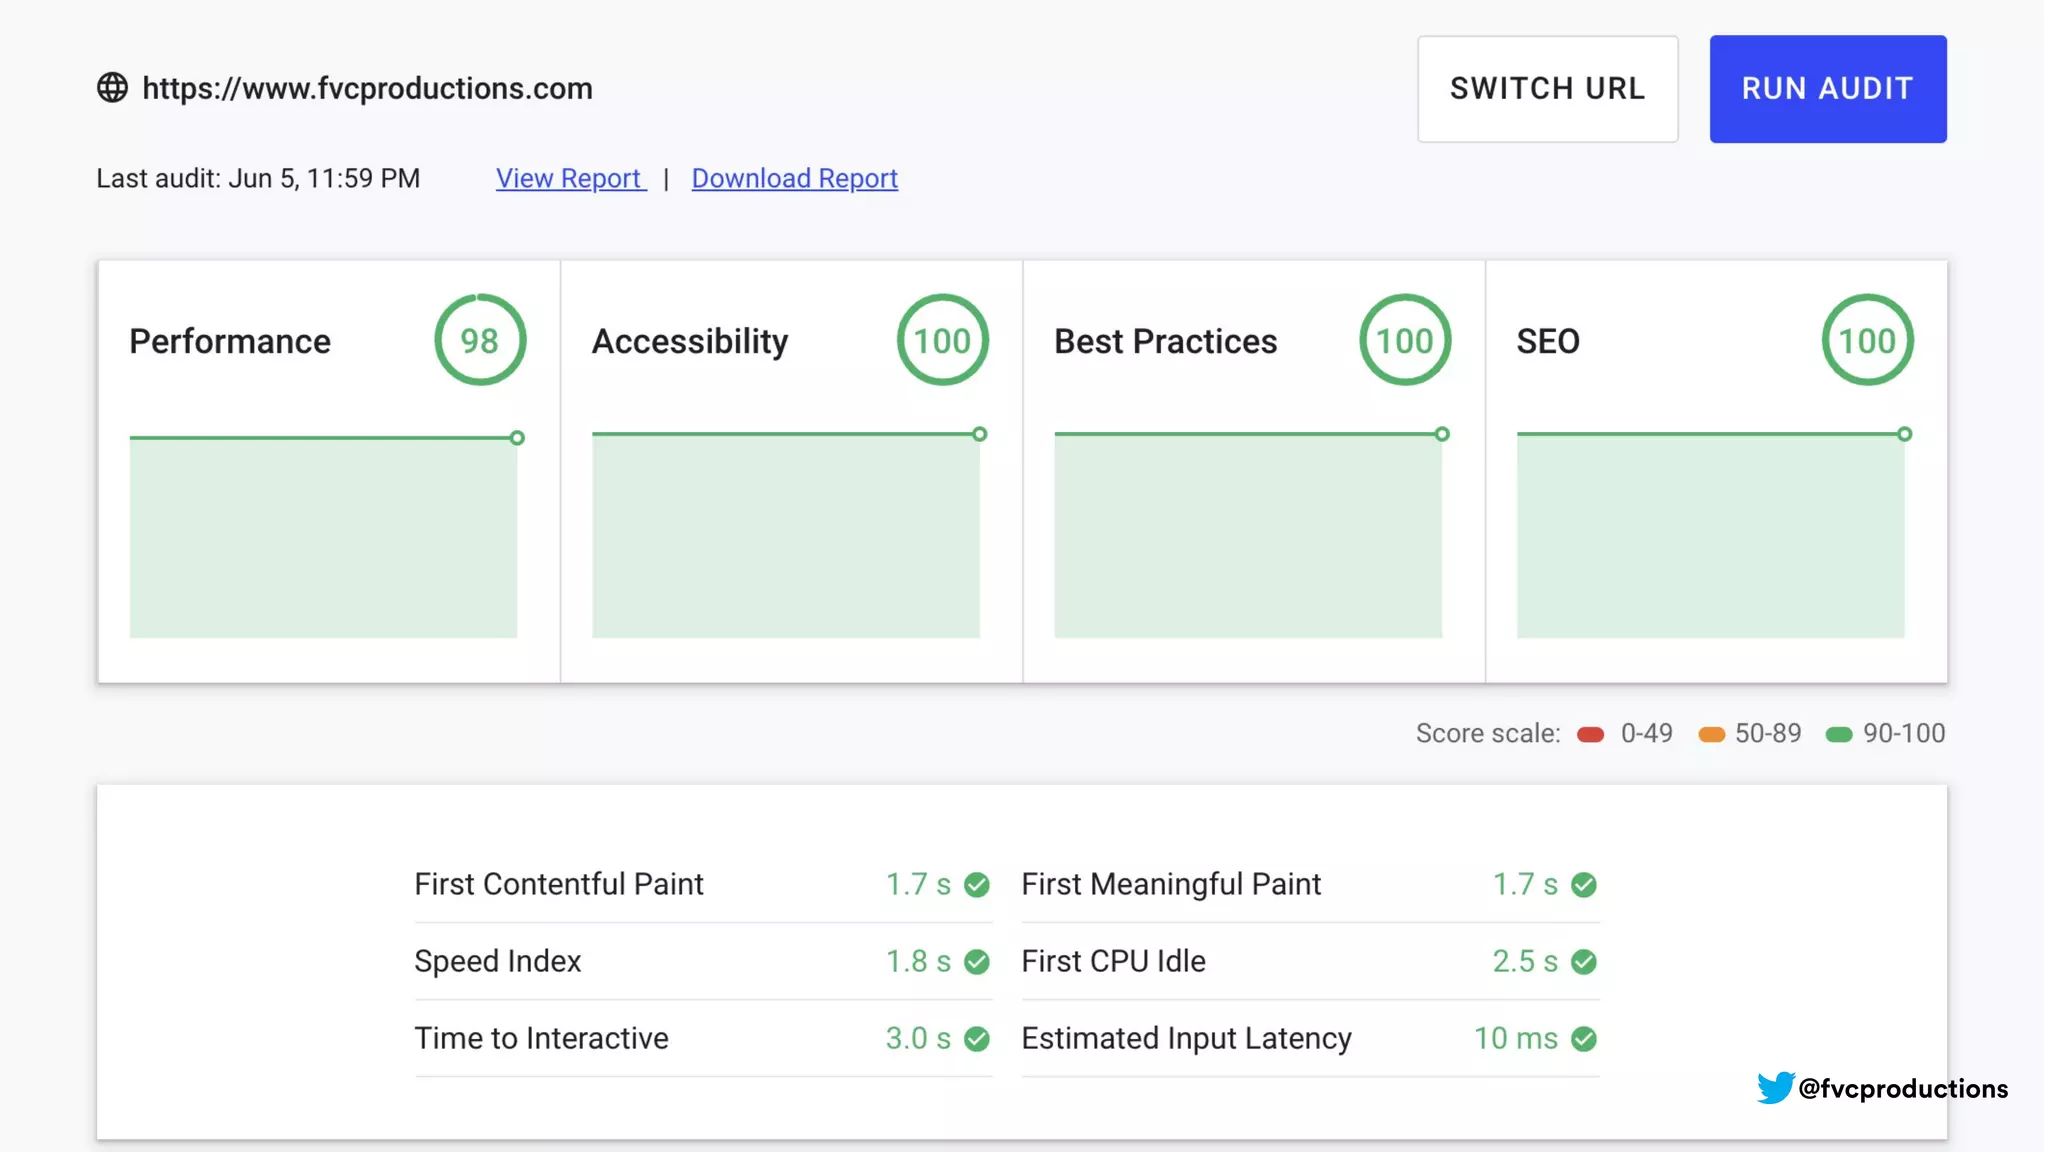2048x1152 pixels.
Task: Click the Estimated Input Latency green checkmark
Action: [1584, 1039]
